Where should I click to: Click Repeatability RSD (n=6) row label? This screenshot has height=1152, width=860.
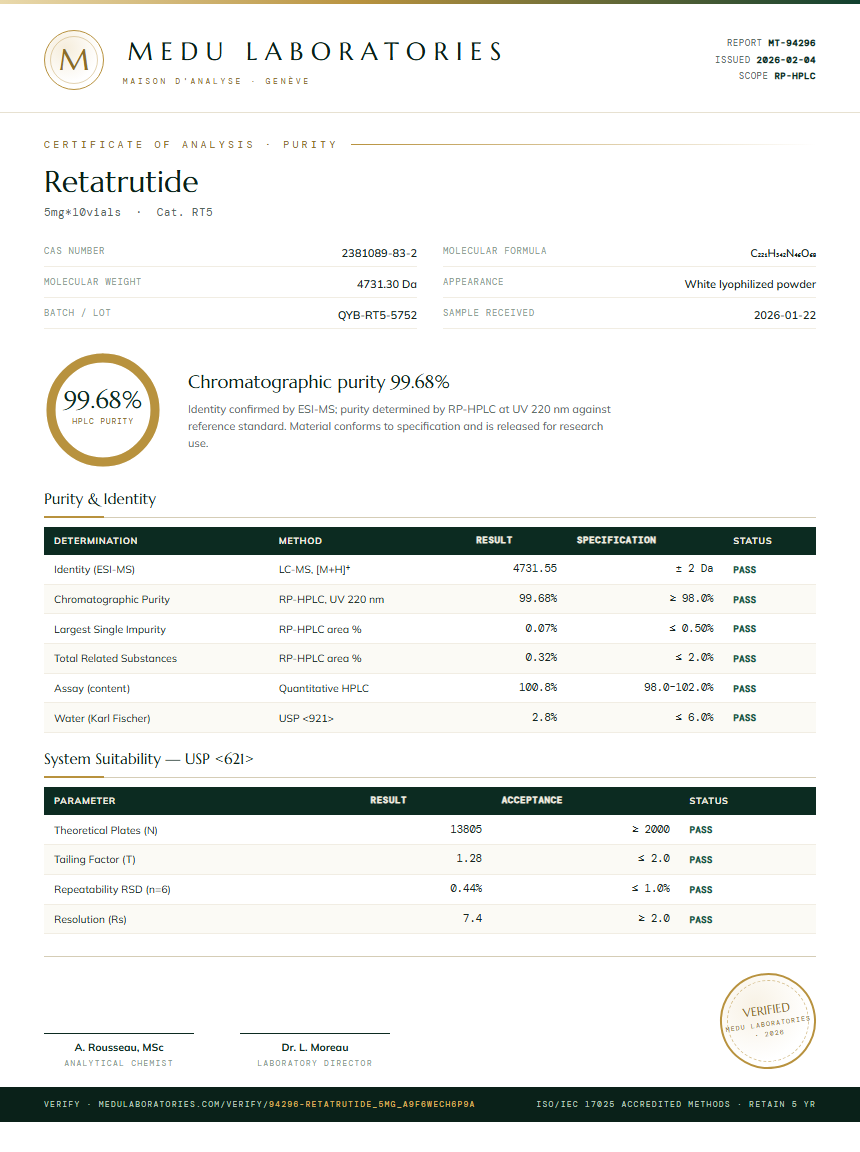click(x=112, y=890)
